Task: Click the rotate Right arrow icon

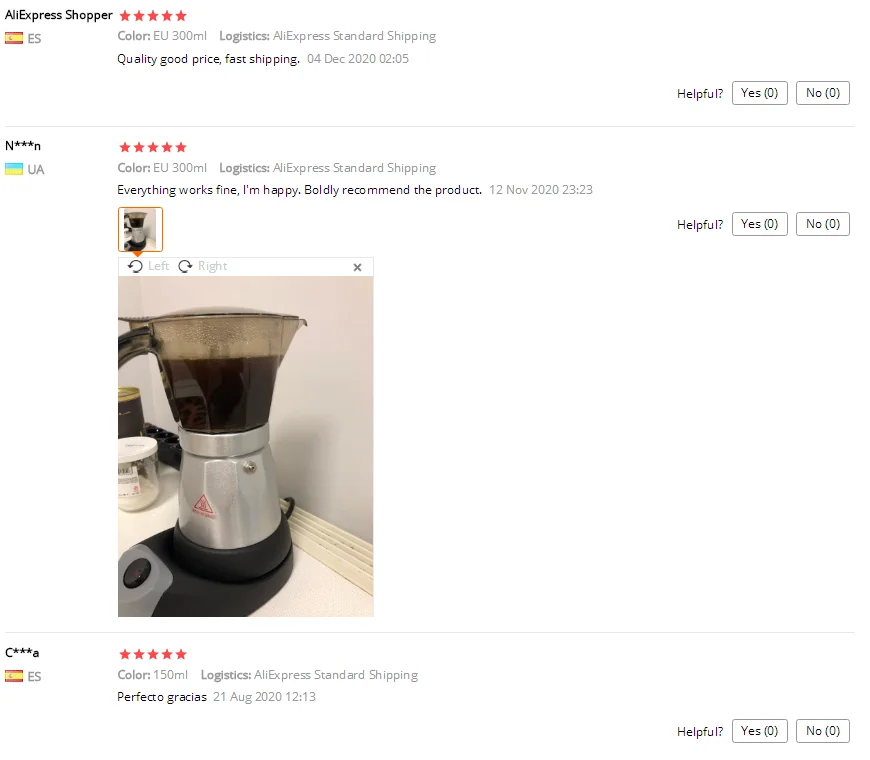Action: tap(185, 267)
